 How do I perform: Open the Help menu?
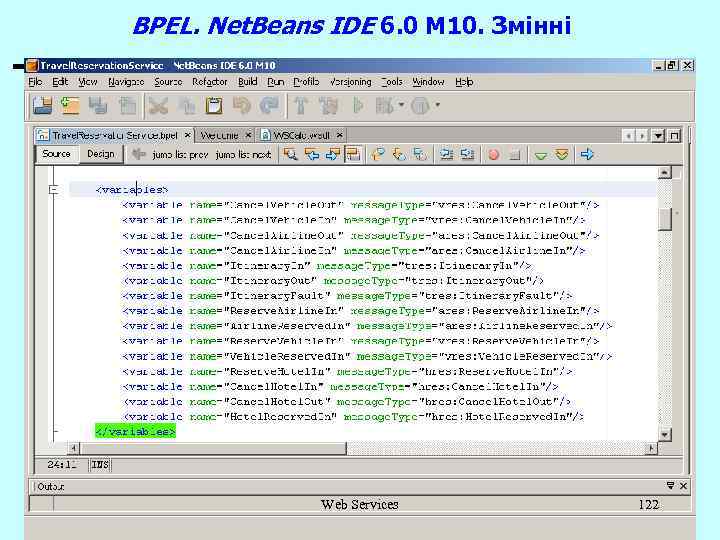coord(464,82)
